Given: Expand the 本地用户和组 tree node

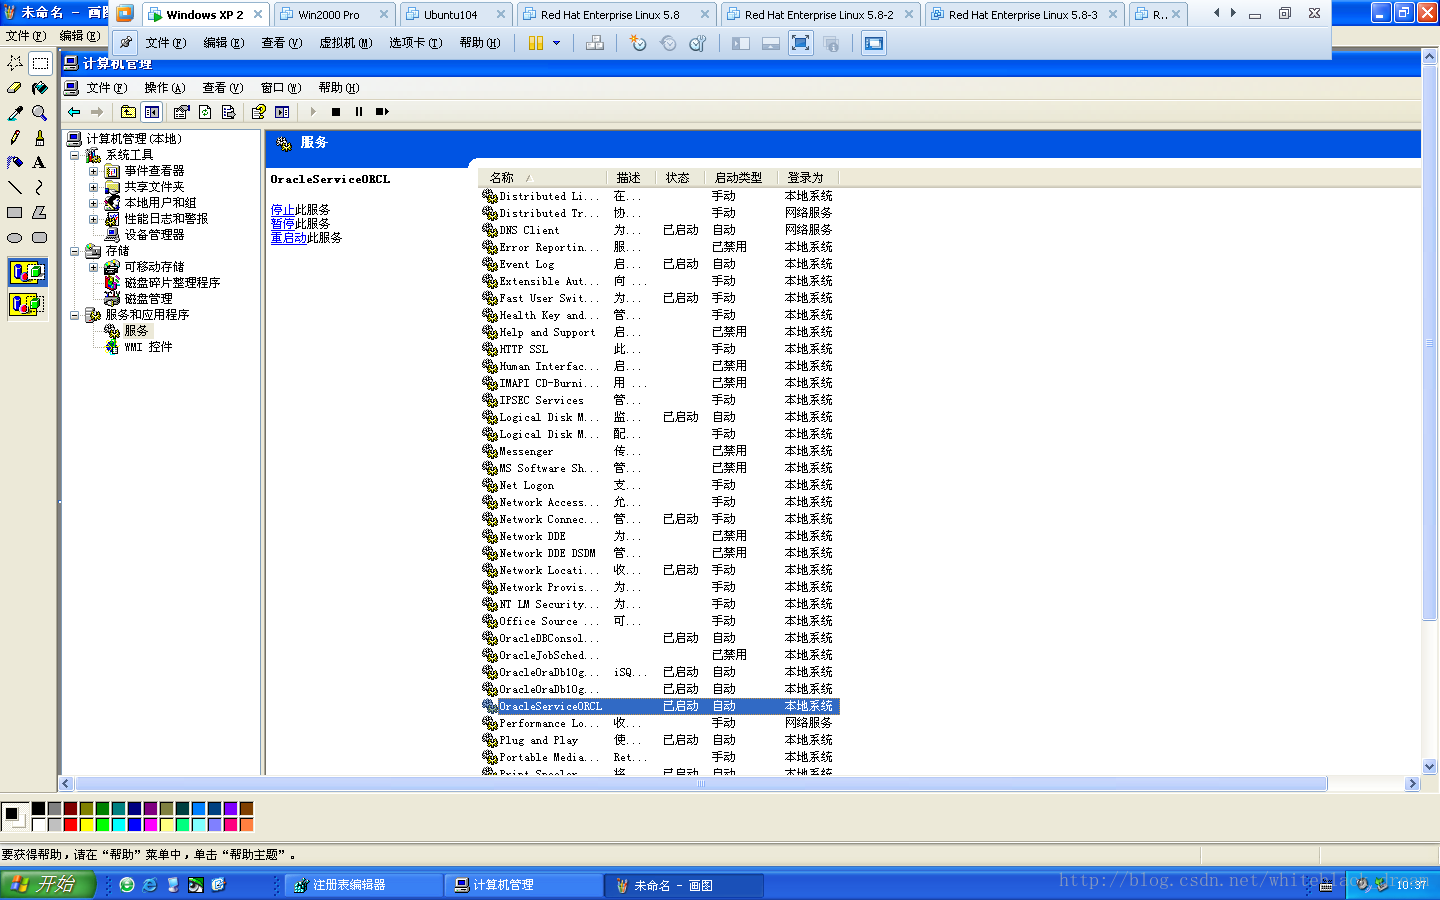Looking at the screenshot, I should [x=93, y=203].
